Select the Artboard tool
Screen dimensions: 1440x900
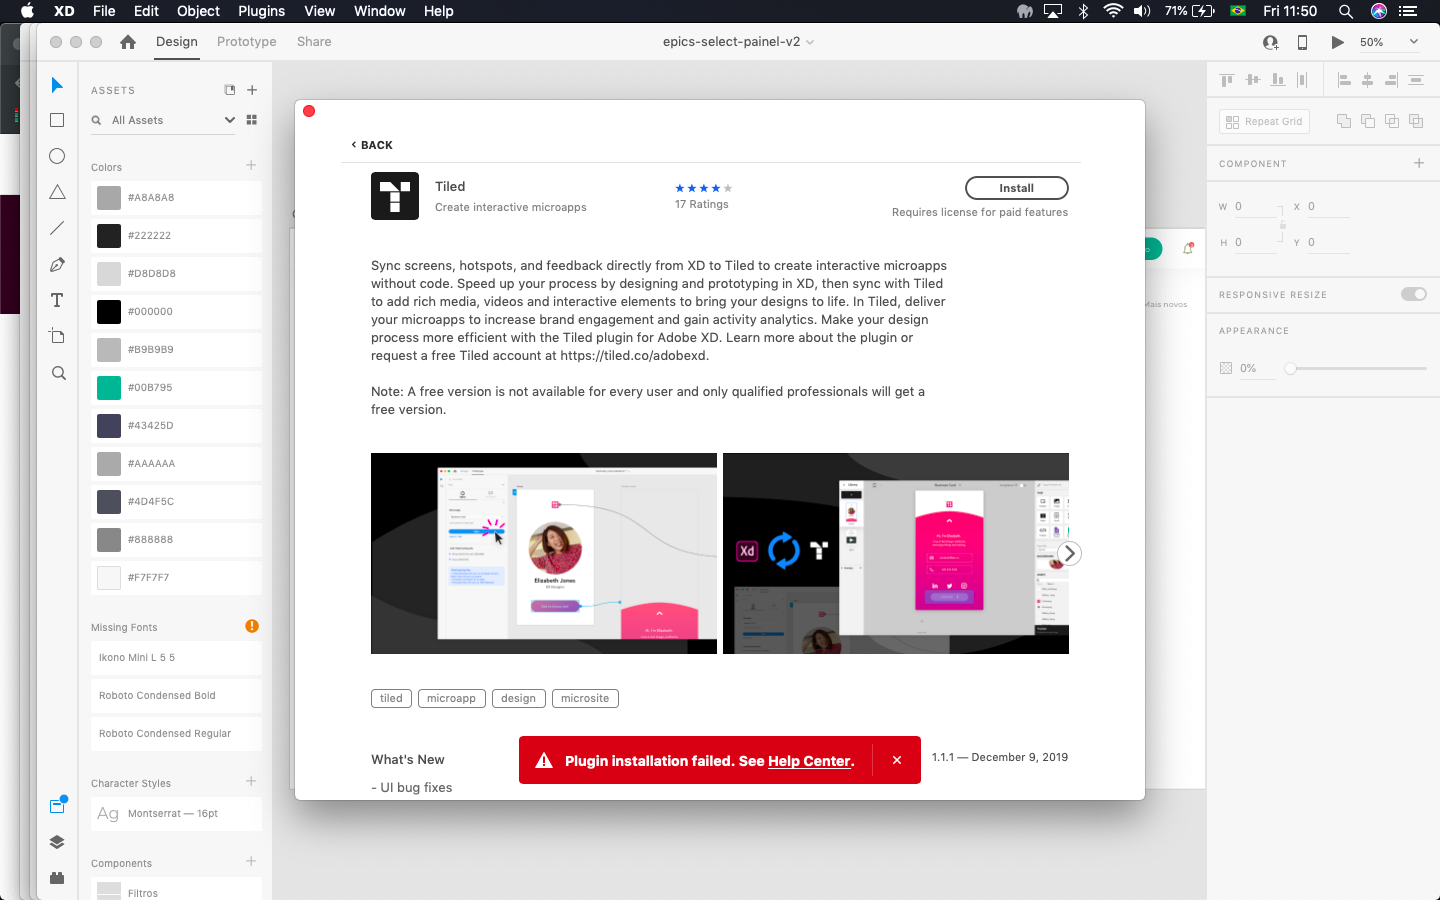coord(57,337)
